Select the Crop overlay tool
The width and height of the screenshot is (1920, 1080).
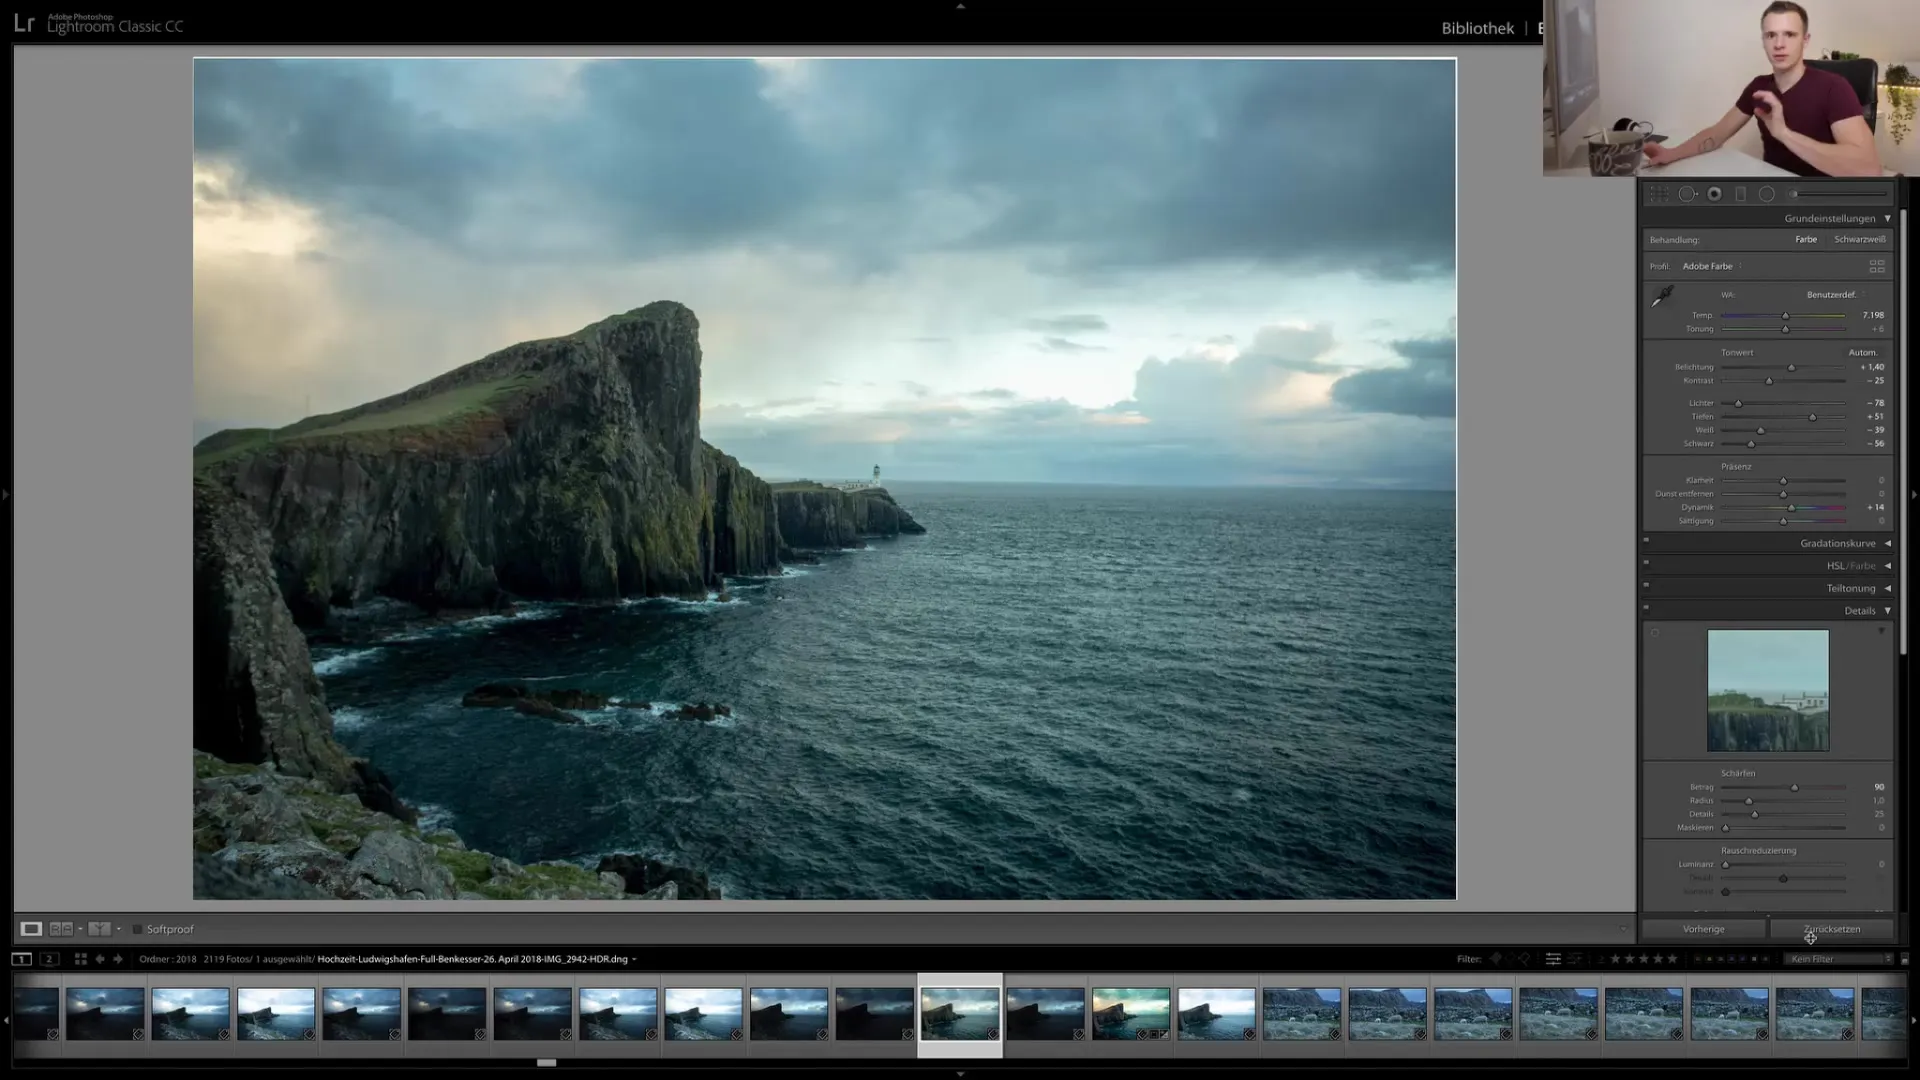(1659, 194)
